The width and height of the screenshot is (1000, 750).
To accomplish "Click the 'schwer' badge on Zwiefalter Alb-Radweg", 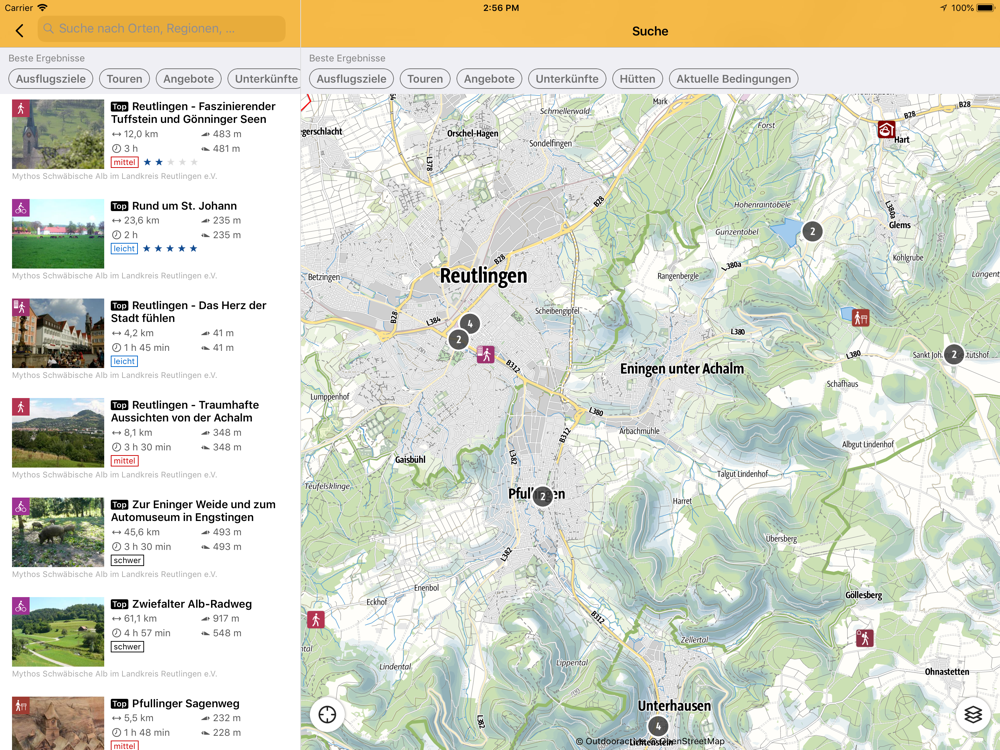I will tap(128, 647).
